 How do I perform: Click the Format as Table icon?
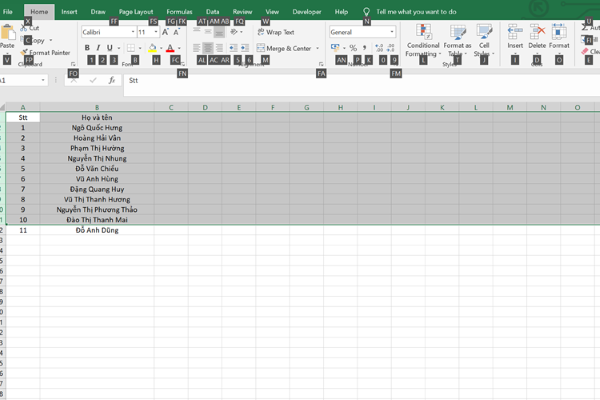[457, 40]
